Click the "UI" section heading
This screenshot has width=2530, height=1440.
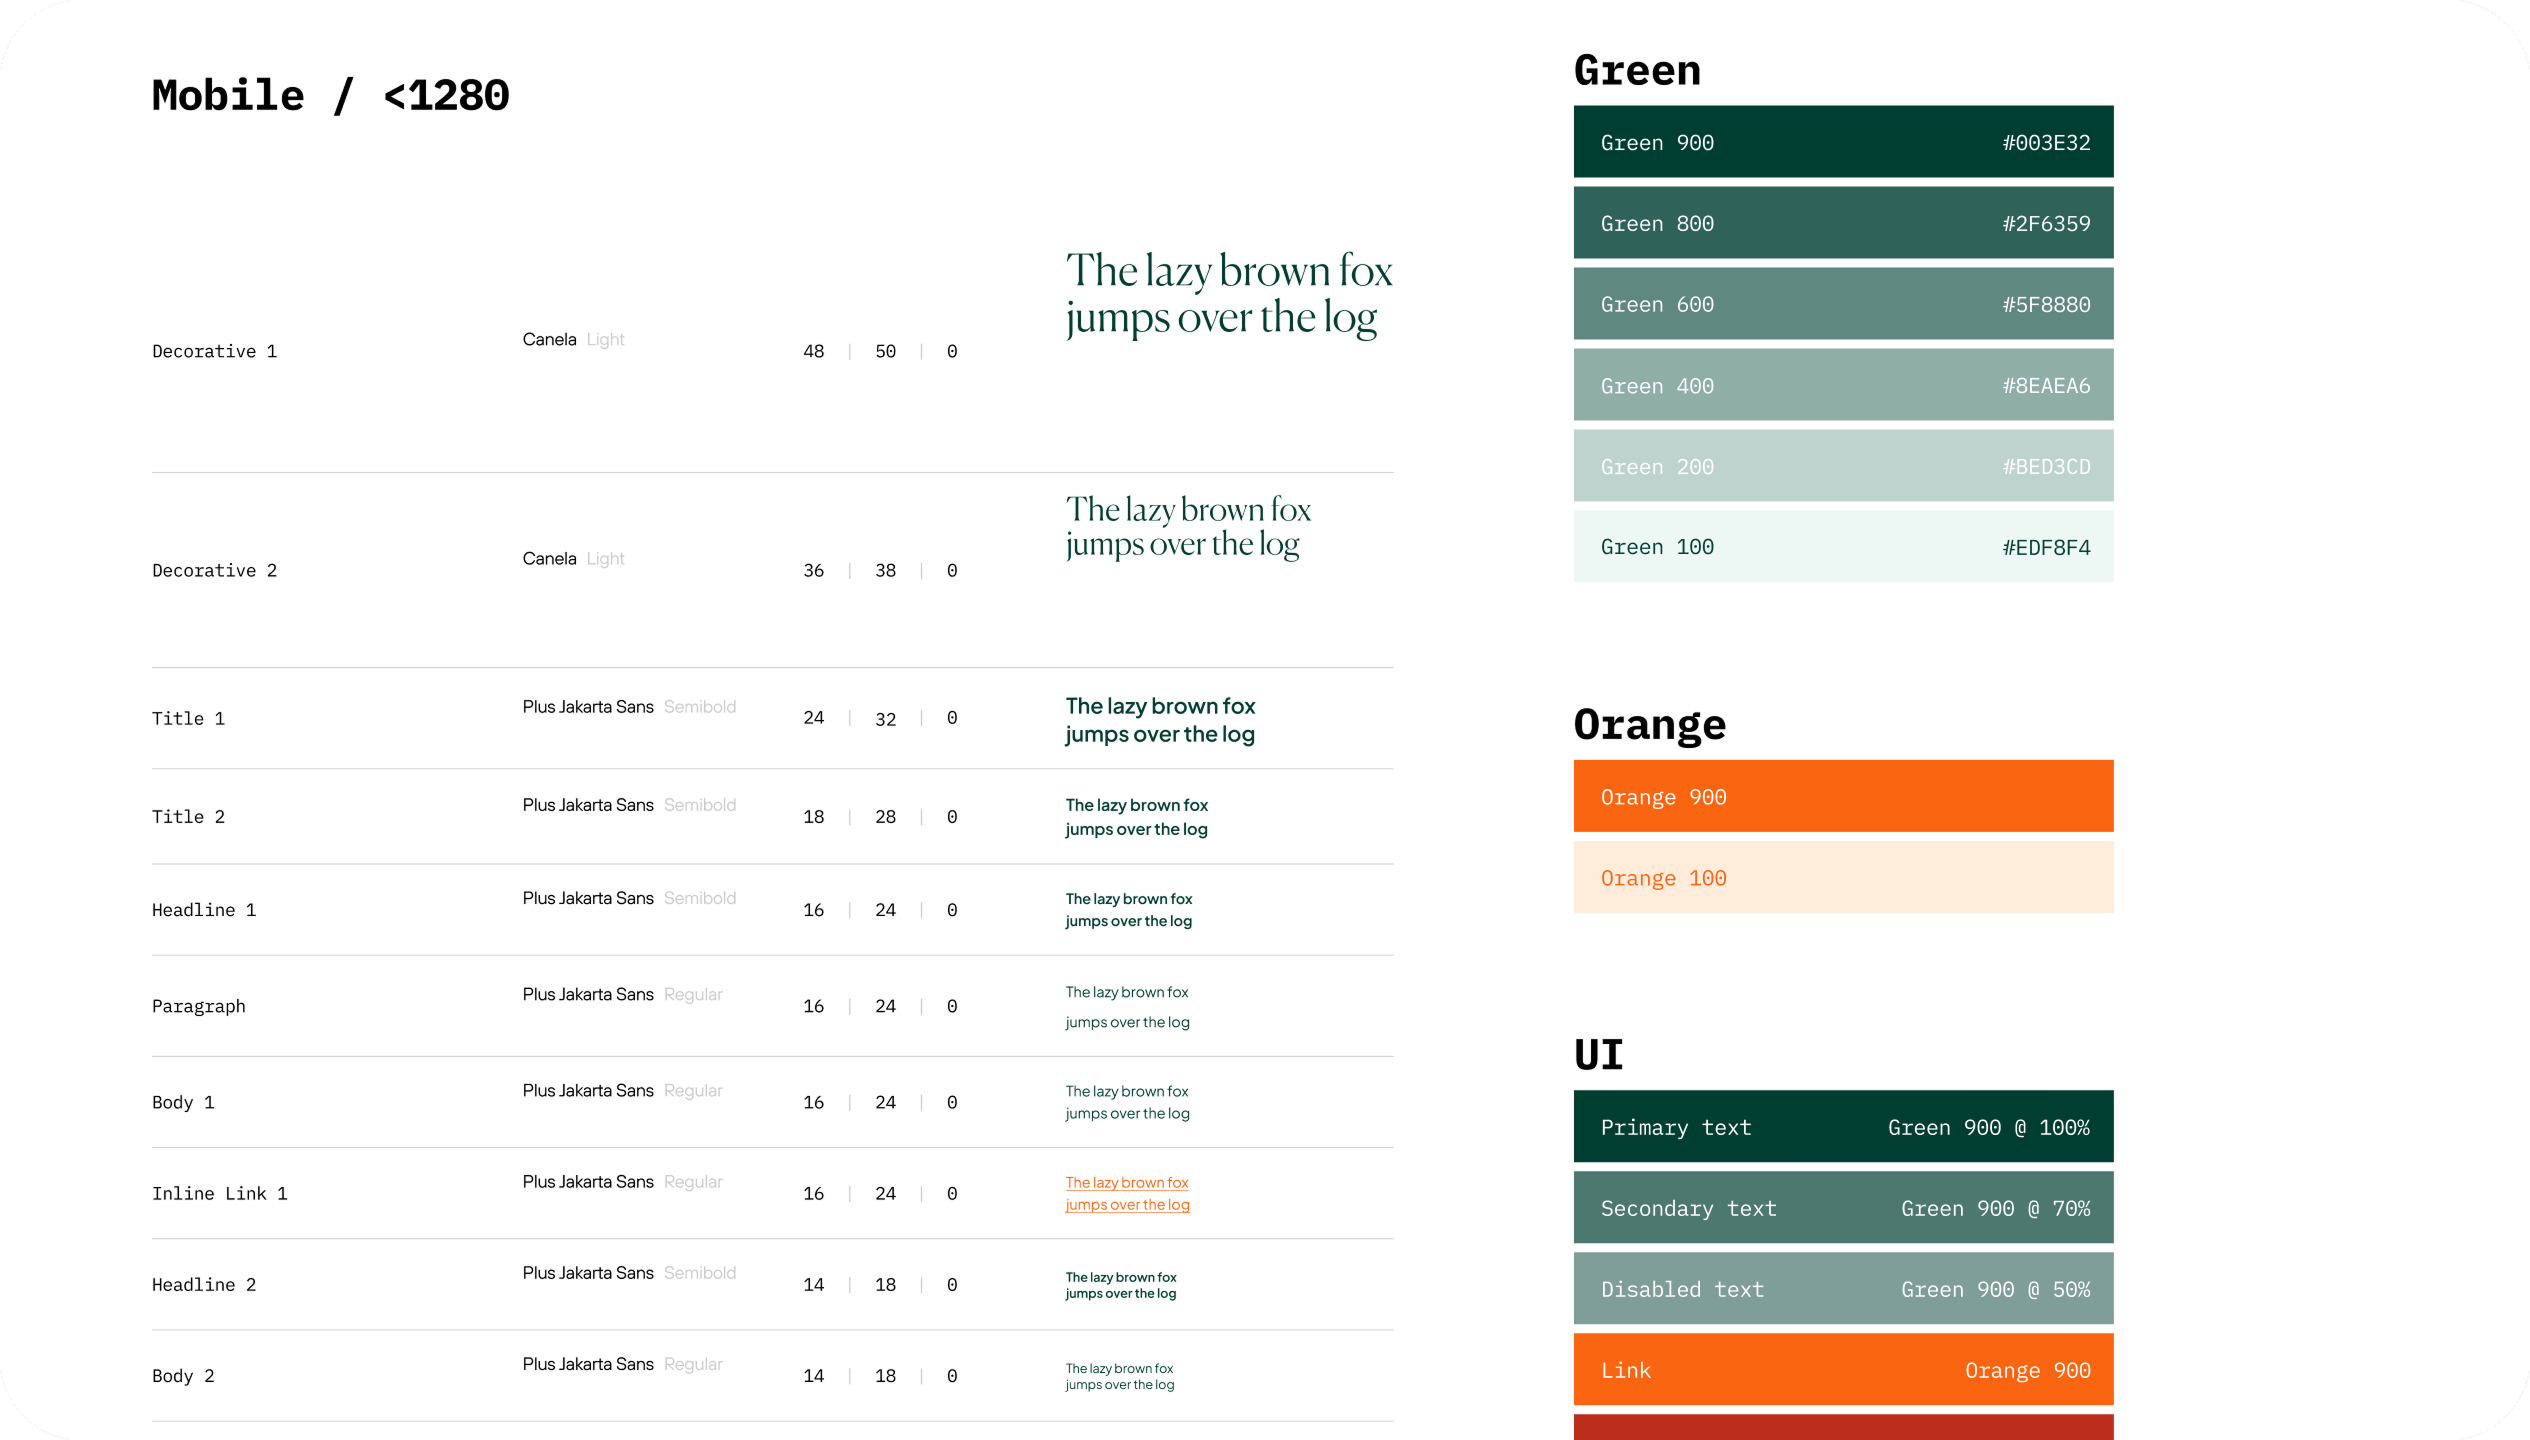[1598, 1055]
